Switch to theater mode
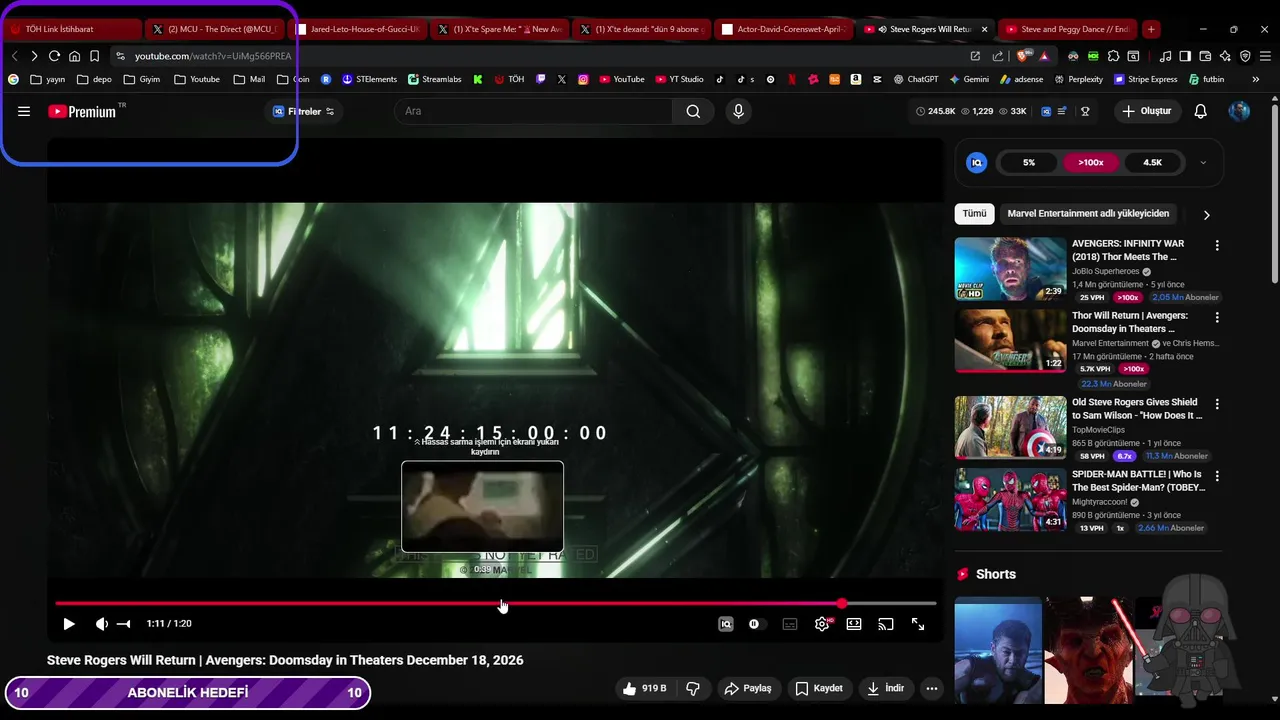The height and width of the screenshot is (720, 1280). click(x=854, y=624)
